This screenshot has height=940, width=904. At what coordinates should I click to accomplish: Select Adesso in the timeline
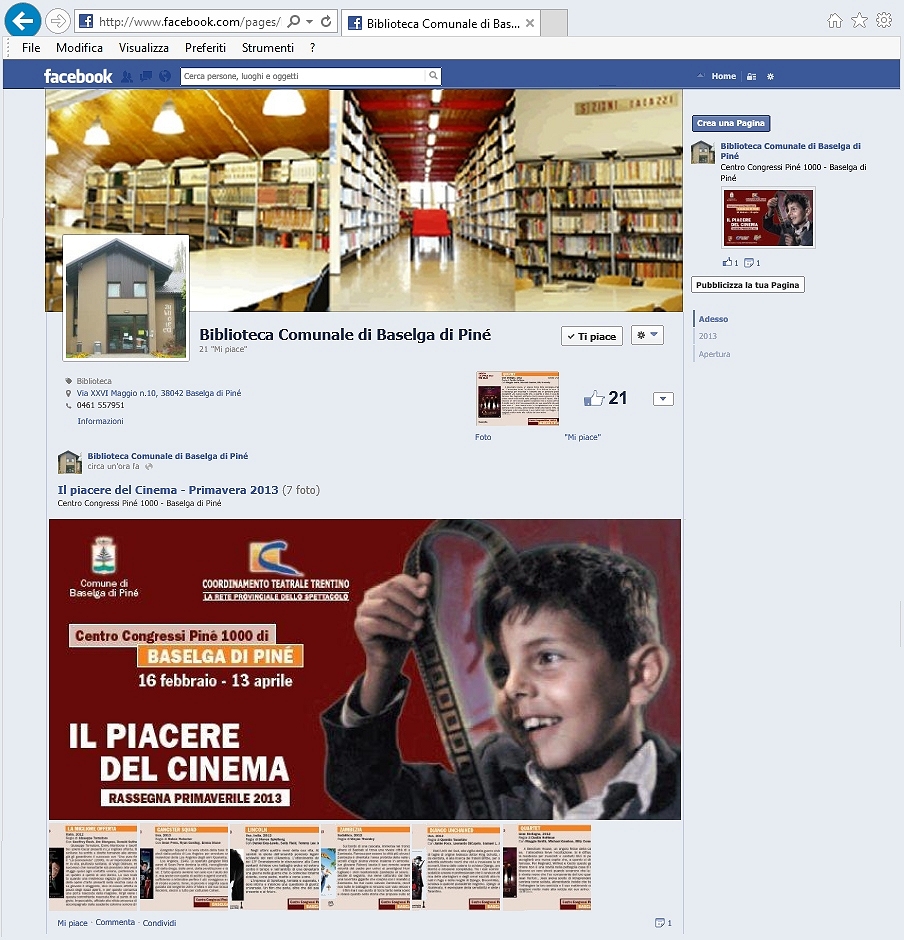[x=713, y=319]
